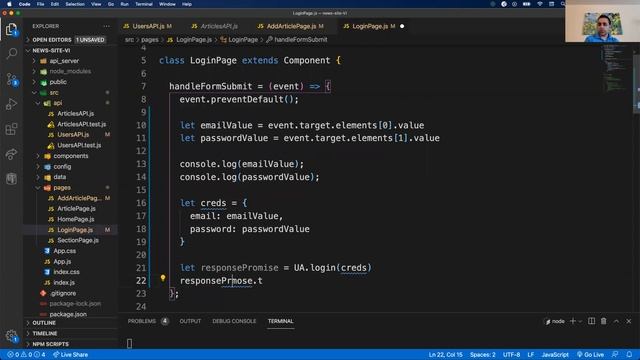Open Explorer more actions ellipsis

107,26
